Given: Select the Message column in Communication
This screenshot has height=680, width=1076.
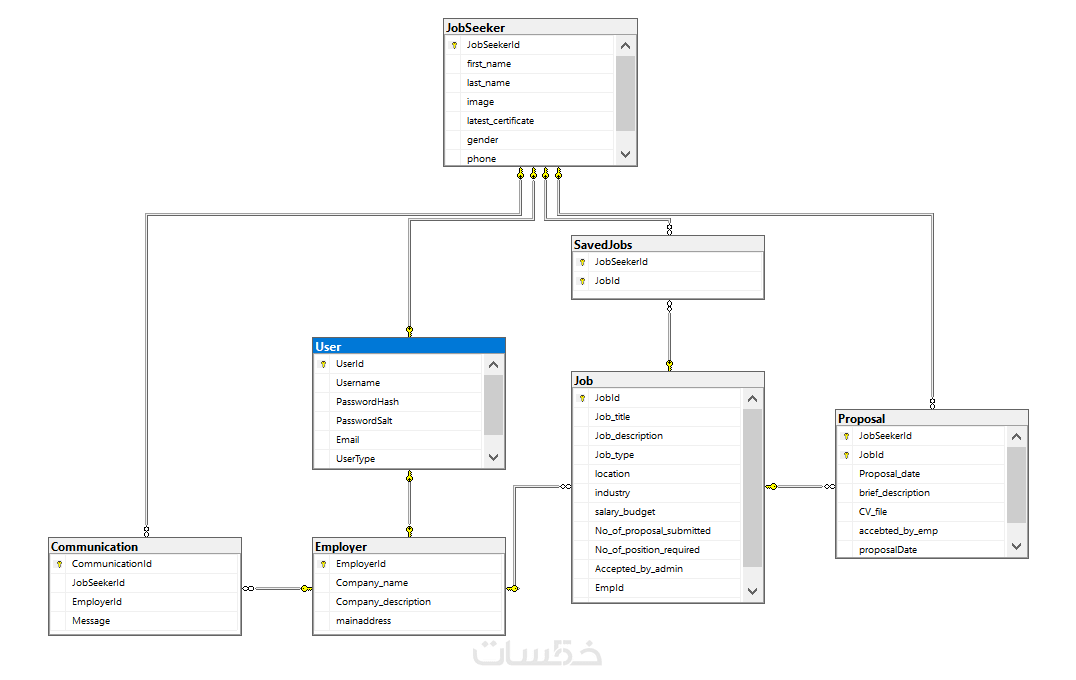Looking at the screenshot, I should pos(145,621).
